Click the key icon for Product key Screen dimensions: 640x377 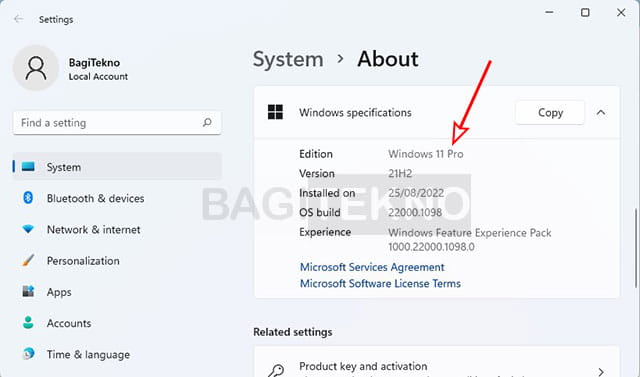click(276, 371)
